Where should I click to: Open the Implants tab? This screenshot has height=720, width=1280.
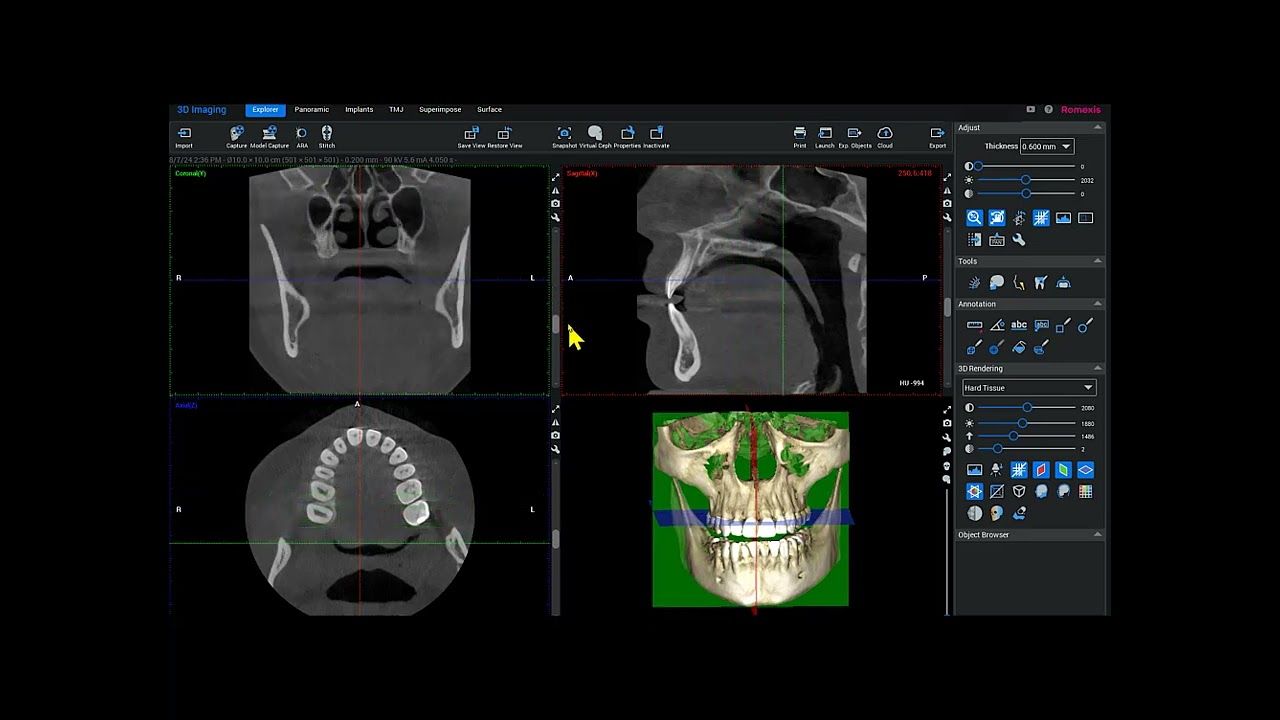point(359,110)
